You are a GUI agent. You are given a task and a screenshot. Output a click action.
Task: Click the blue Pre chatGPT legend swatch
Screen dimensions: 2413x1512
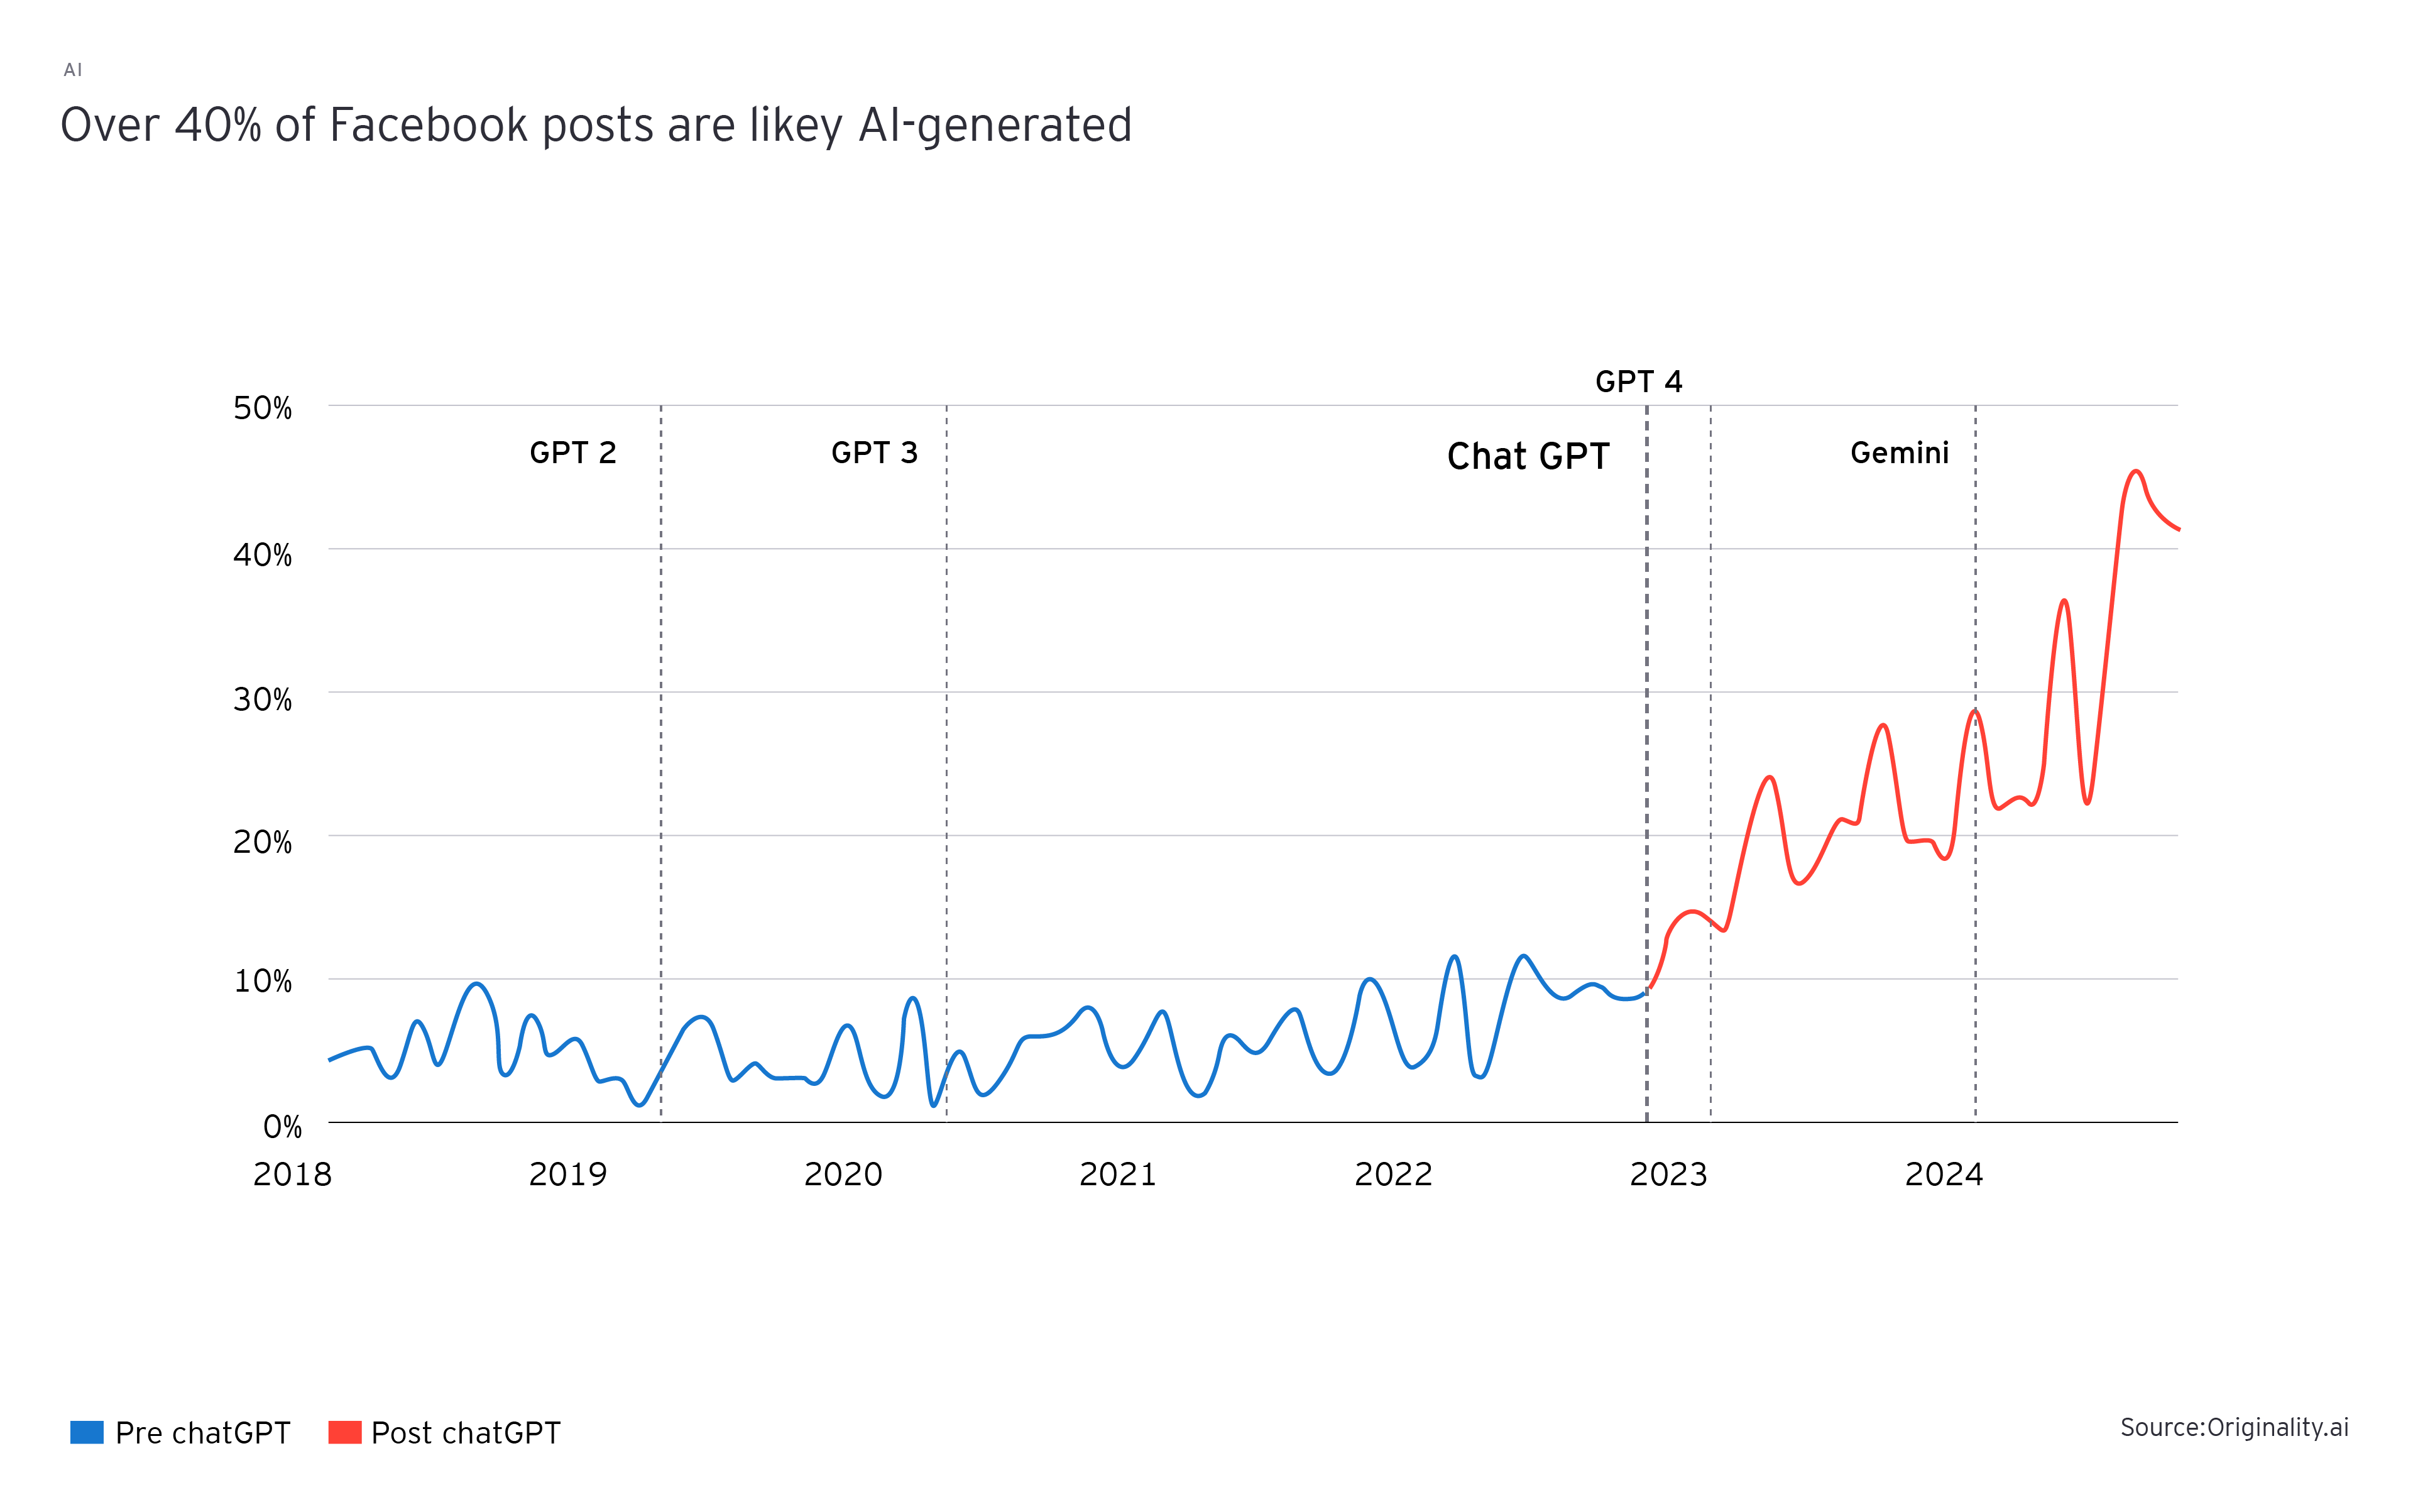87,1432
